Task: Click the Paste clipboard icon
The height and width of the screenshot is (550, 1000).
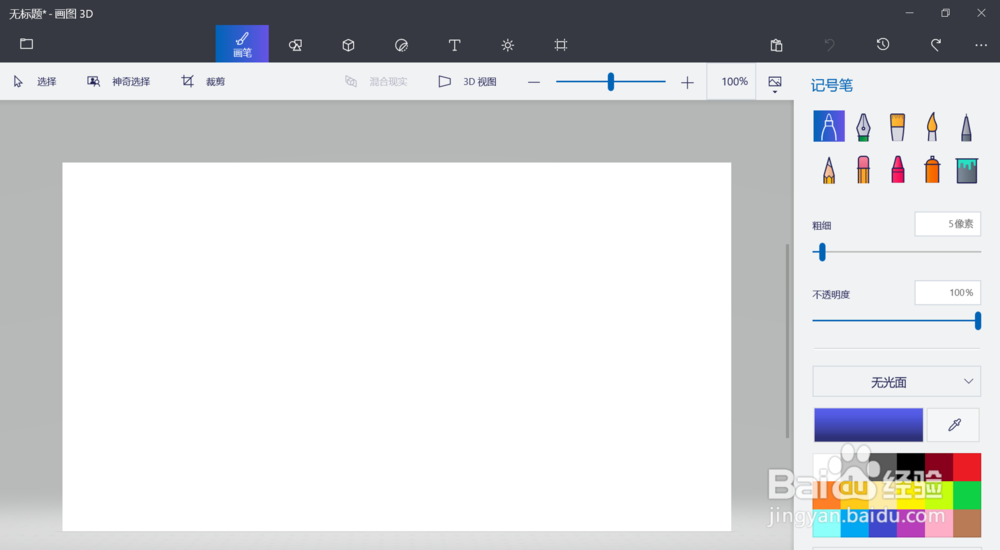Action: (x=776, y=45)
